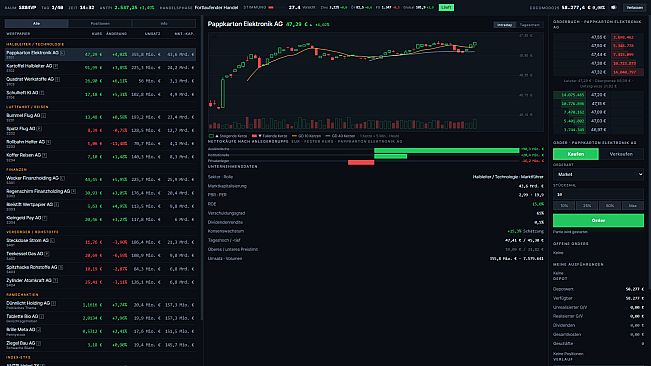Click the Versorger / Rohstoffe sector heading
Screen dimensions: 651x366
32,232
